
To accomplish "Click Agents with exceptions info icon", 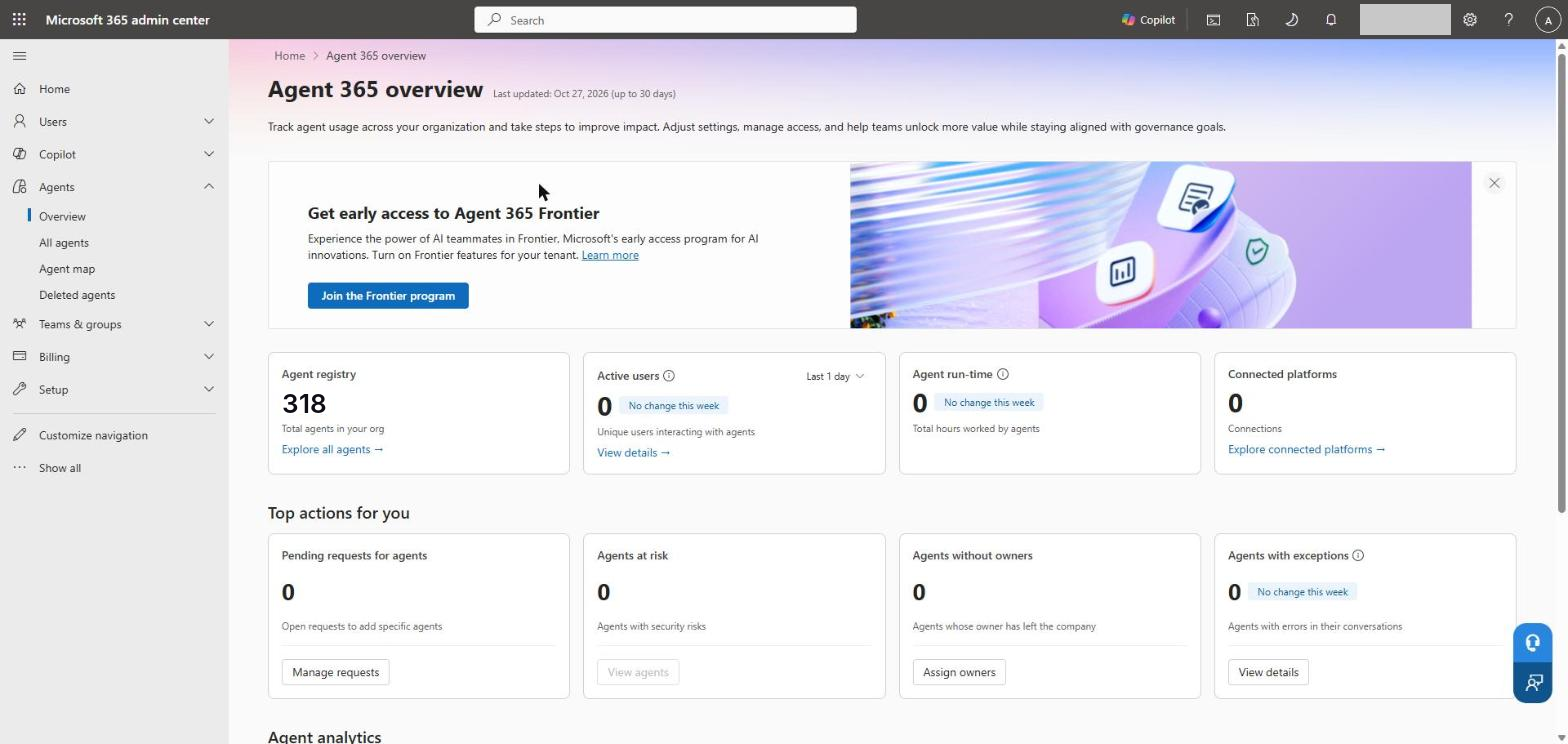I will [1358, 555].
